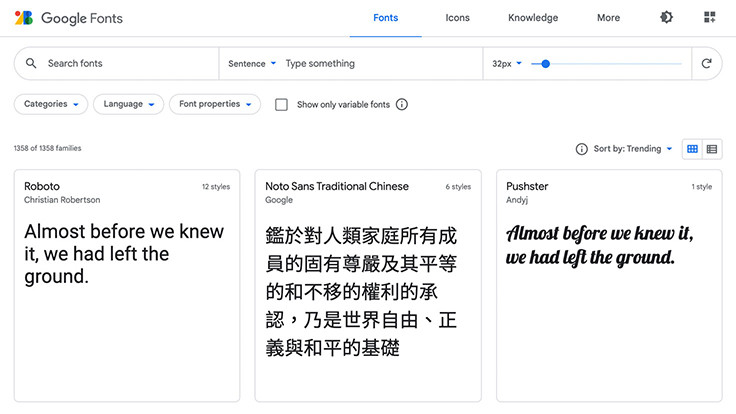Toggle the dark theme brightness icon
The width and height of the screenshot is (736, 414).
point(666,17)
